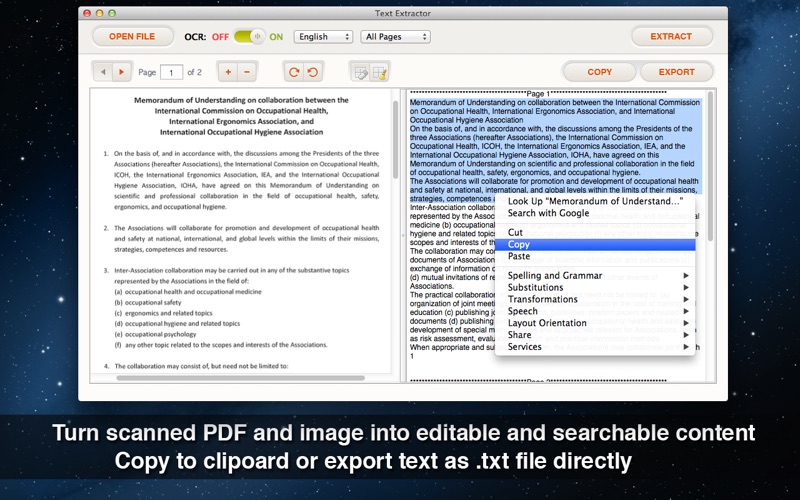Select the broom clear-selection icon
800x500 pixels.
point(380,72)
